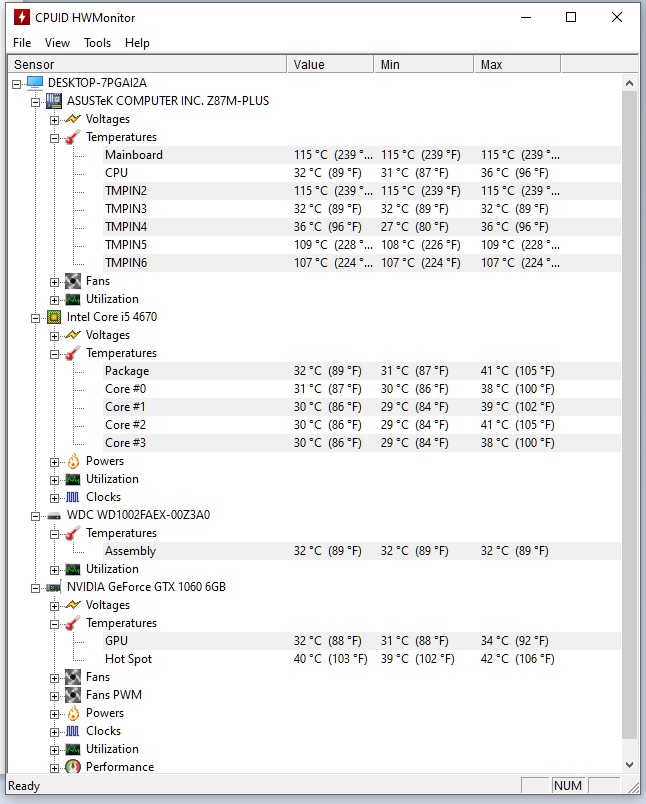Click the NVIDIA GeForce graphics card icon

[54, 587]
